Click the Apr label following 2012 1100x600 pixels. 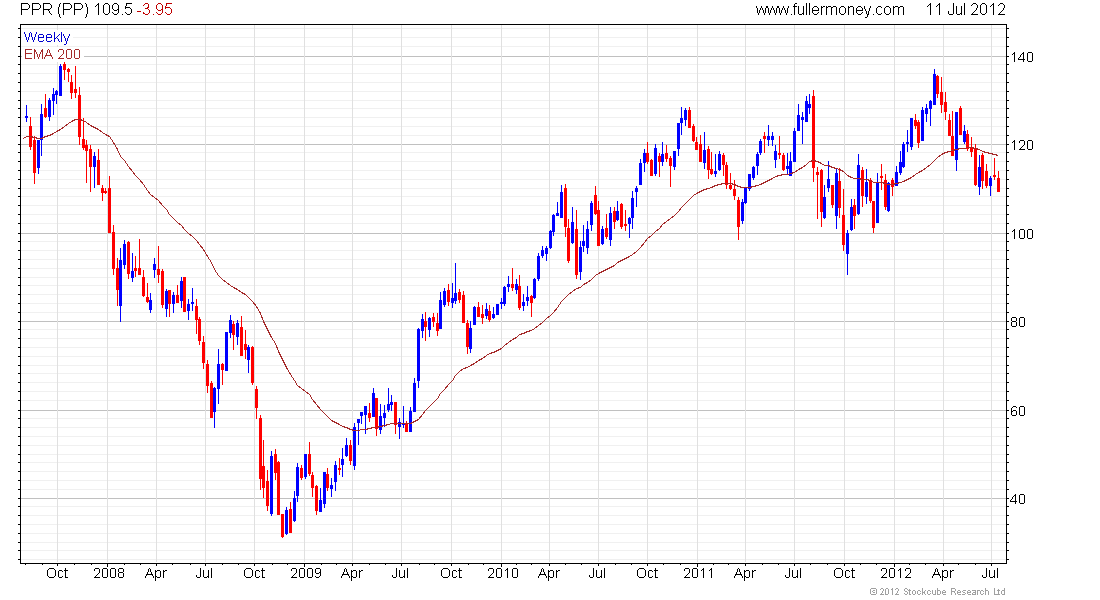pos(942,573)
